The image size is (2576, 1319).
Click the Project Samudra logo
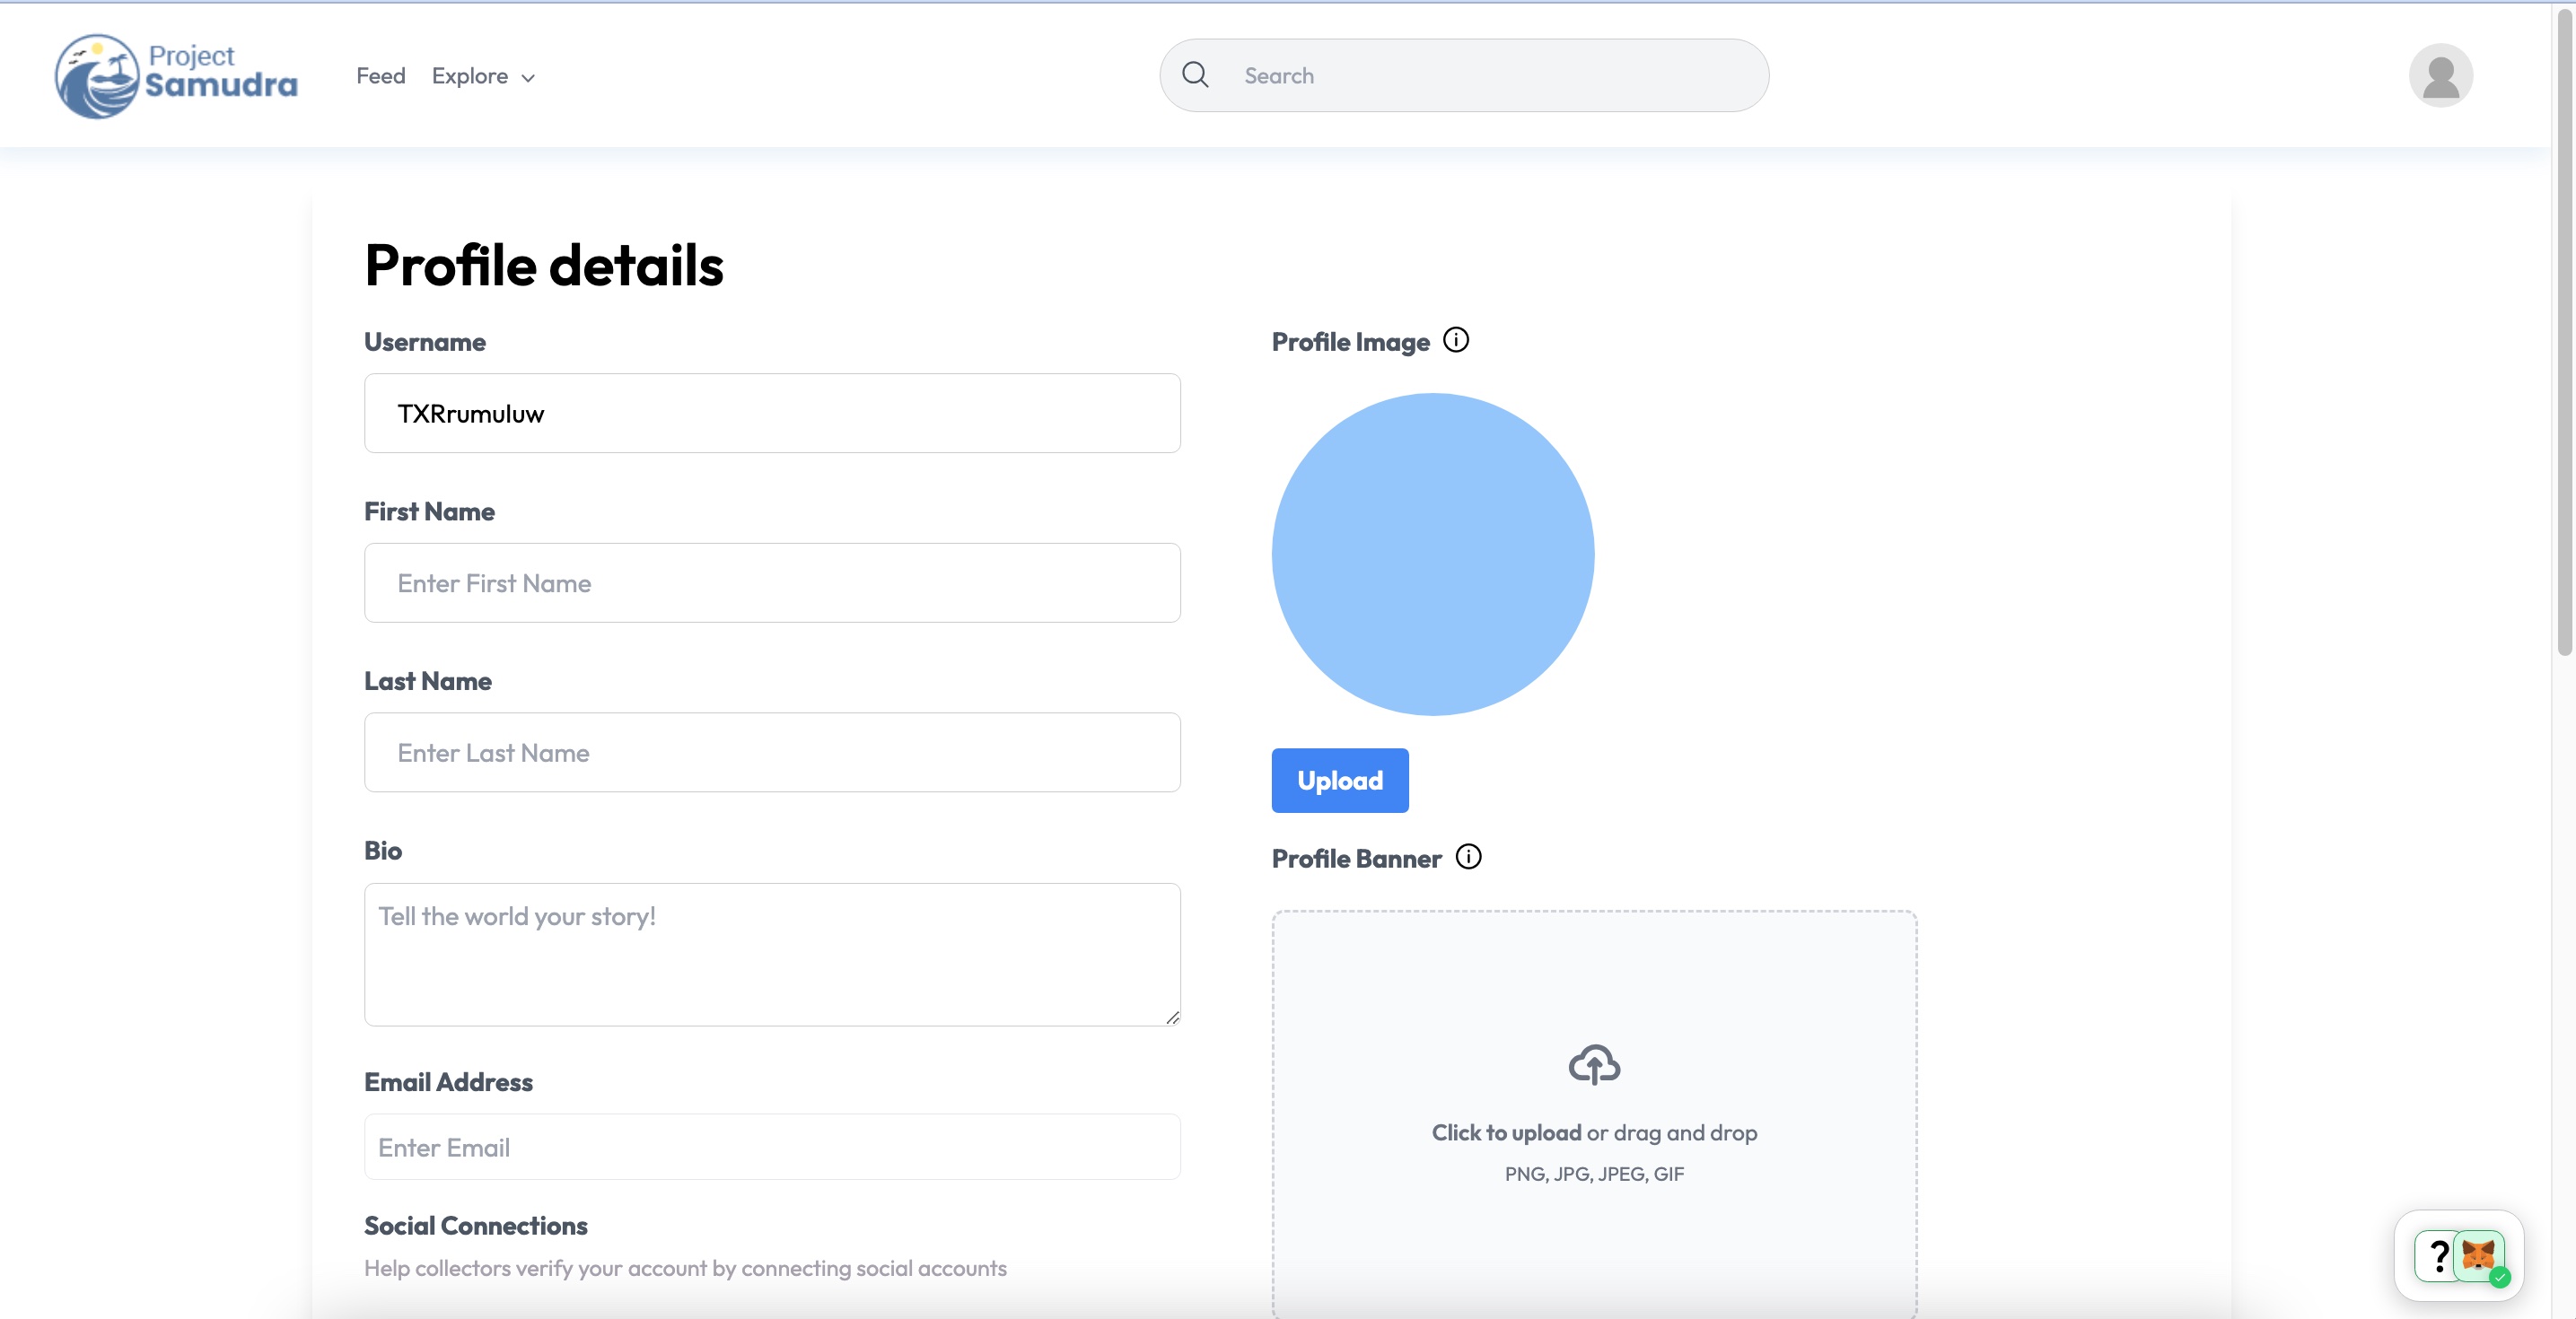pyautogui.click(x=175, y=75)
